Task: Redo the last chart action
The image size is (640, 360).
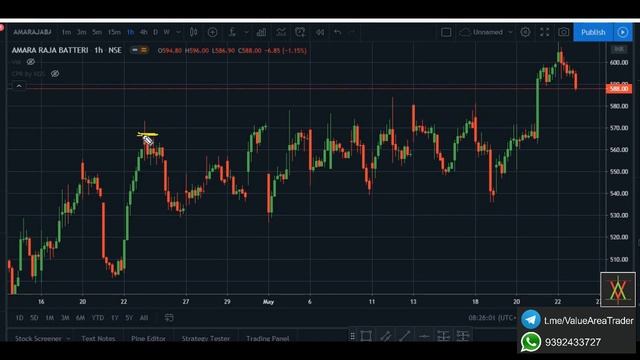Action: (352, 32)
